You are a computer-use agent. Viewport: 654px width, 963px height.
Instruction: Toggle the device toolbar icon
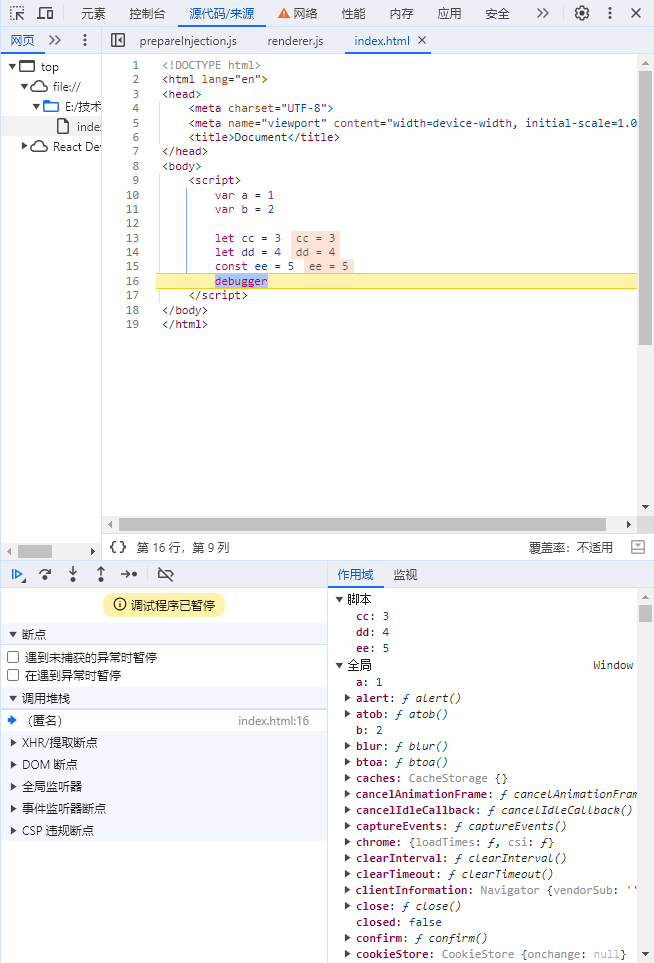pos(45,13)
